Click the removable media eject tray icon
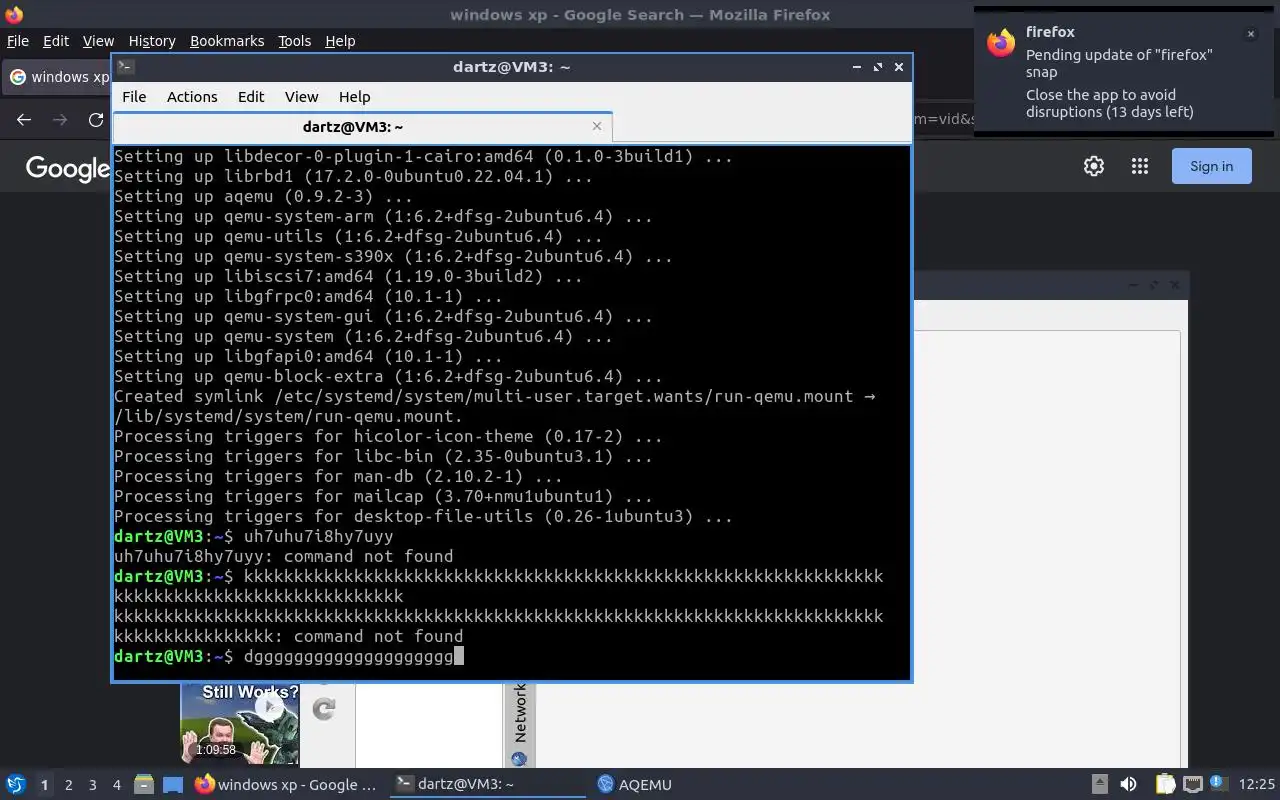This screenshot has height=800, width=1280. point(1100,784)
